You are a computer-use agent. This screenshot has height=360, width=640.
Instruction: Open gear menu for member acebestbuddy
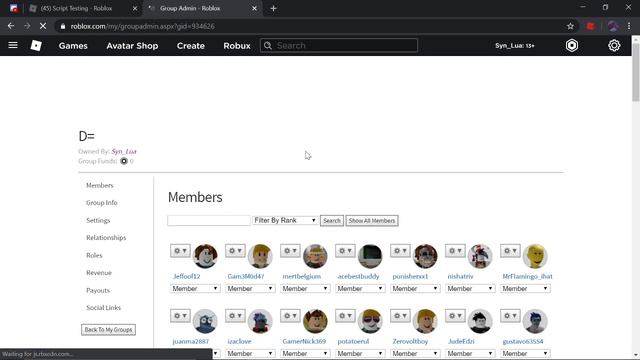[345, 251]
